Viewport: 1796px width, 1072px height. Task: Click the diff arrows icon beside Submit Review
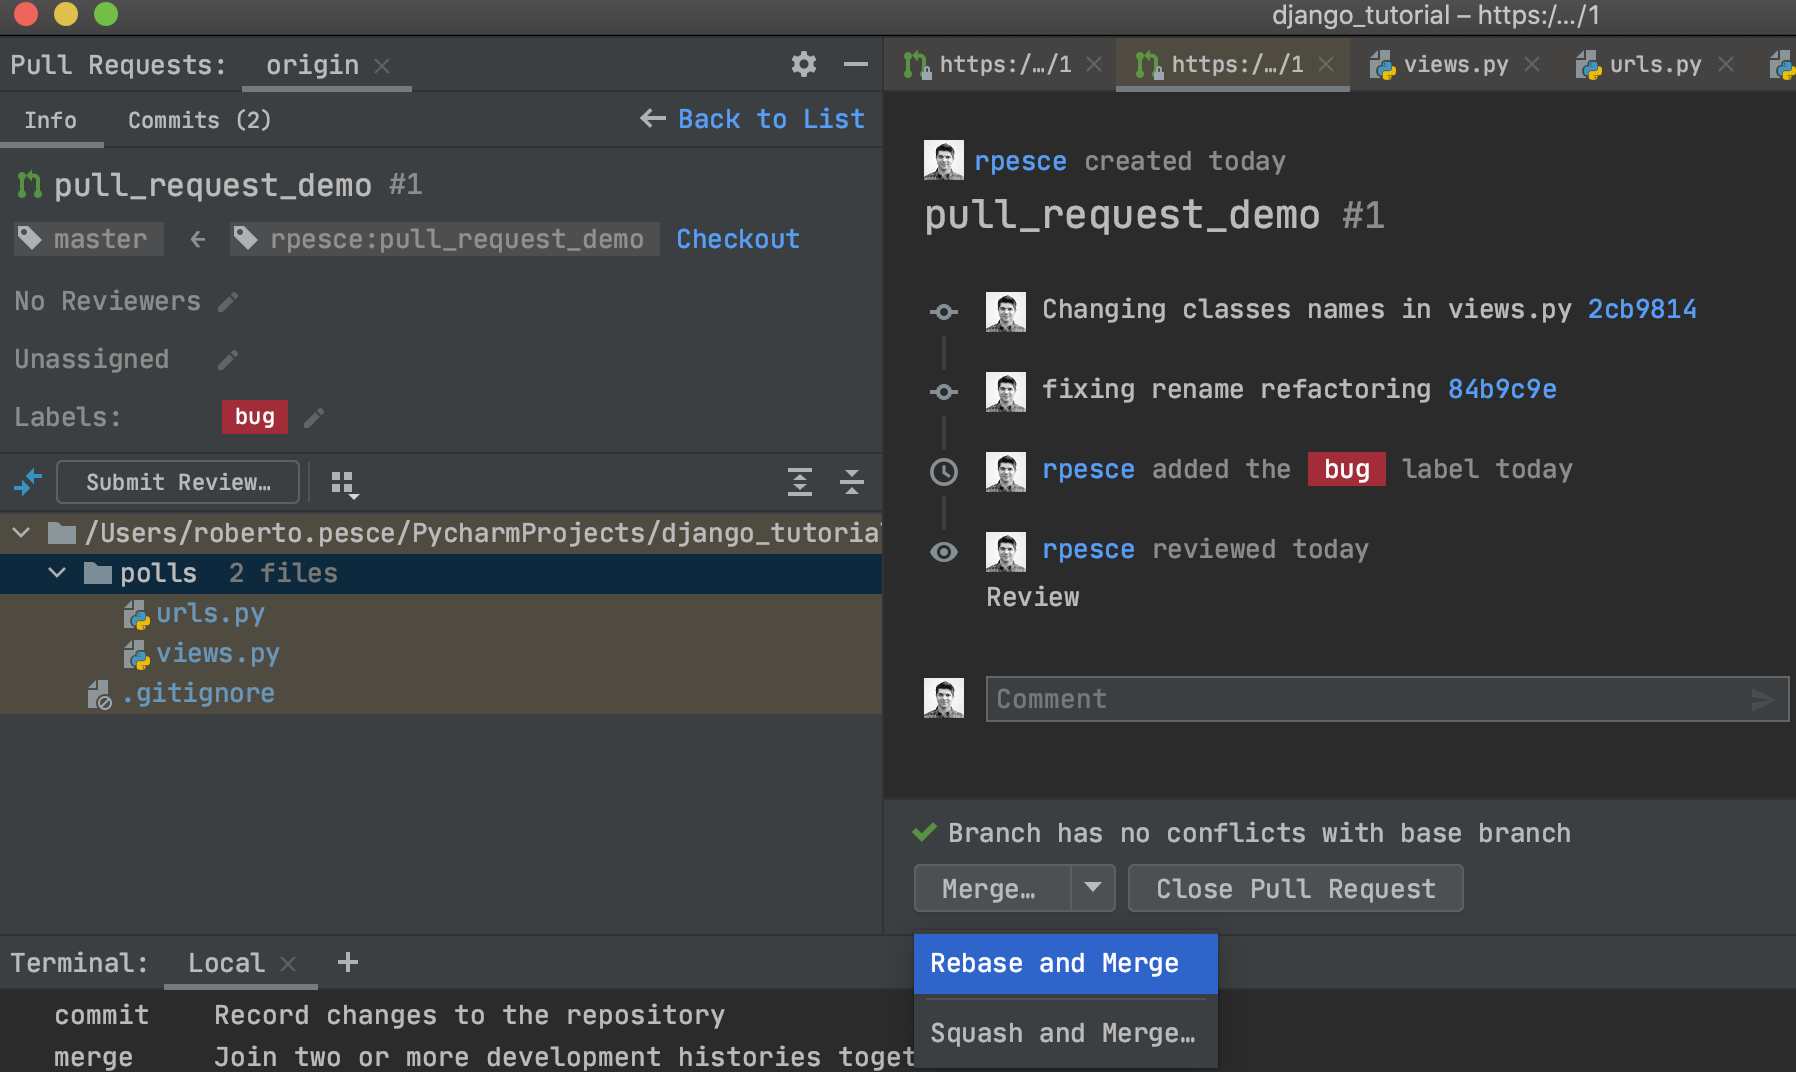[28, 482]
